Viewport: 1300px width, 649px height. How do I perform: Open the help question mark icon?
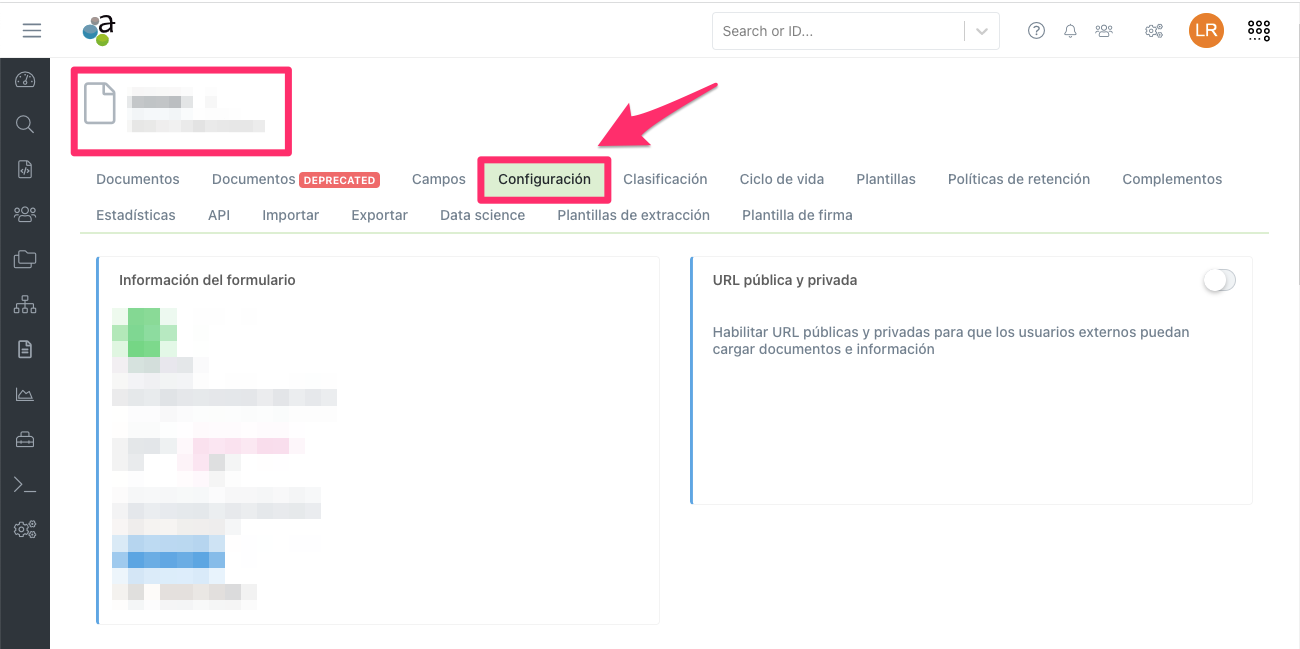point(1036,30)
